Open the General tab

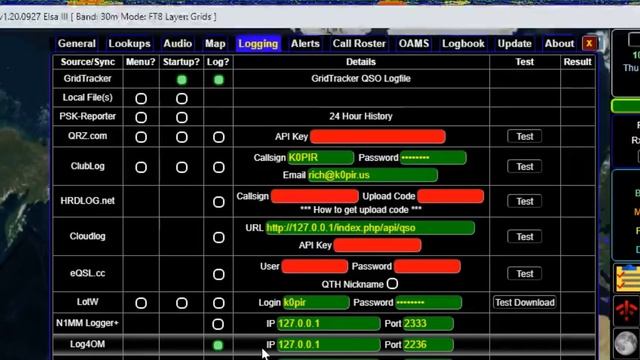coord(77,44)
